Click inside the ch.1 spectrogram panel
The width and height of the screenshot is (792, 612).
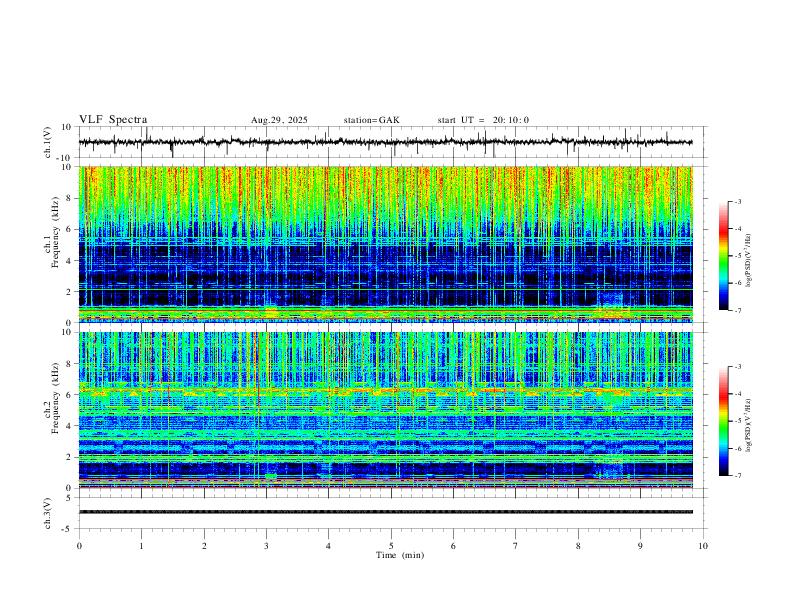pos(385,244)
